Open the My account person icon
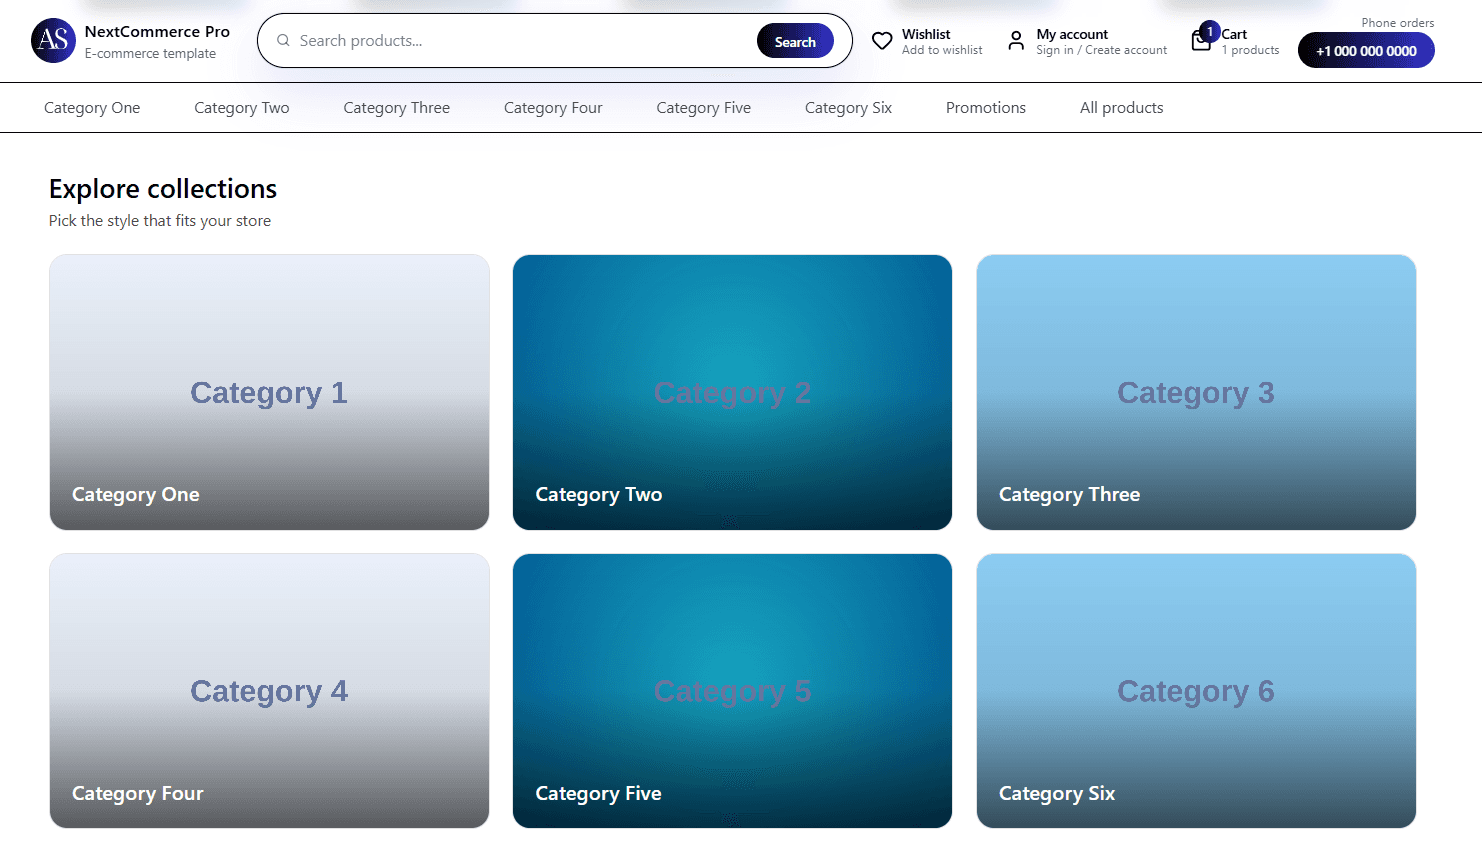The width and height of the screenshot is (1482, 860). point(1016,41)
